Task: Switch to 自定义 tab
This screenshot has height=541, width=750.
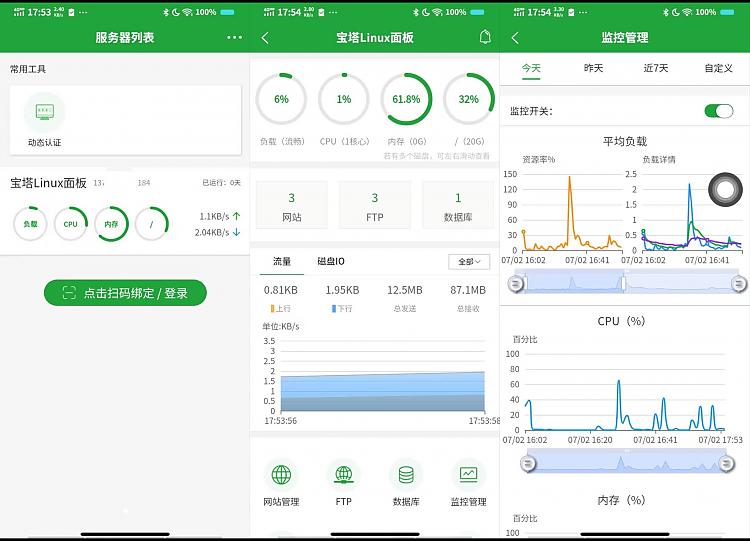Action: (x=718, y=68)
